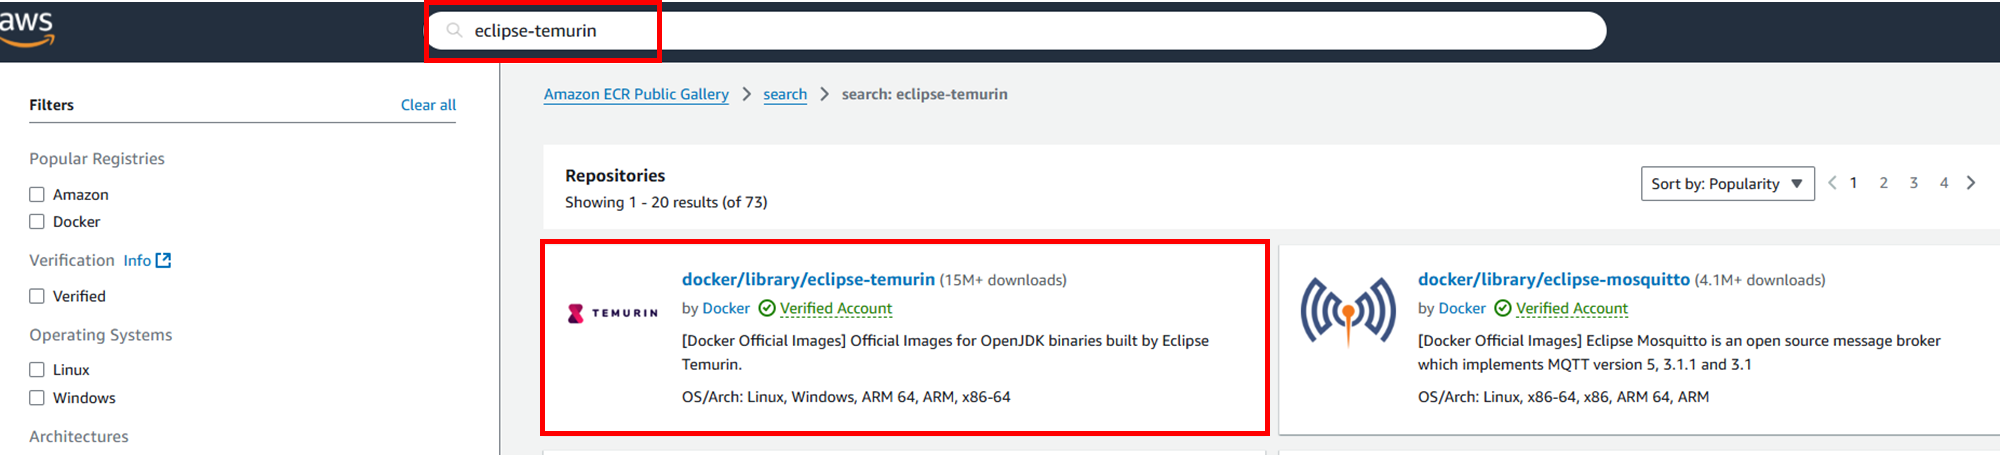Check the Windows operating system filter

pos(37,398)
